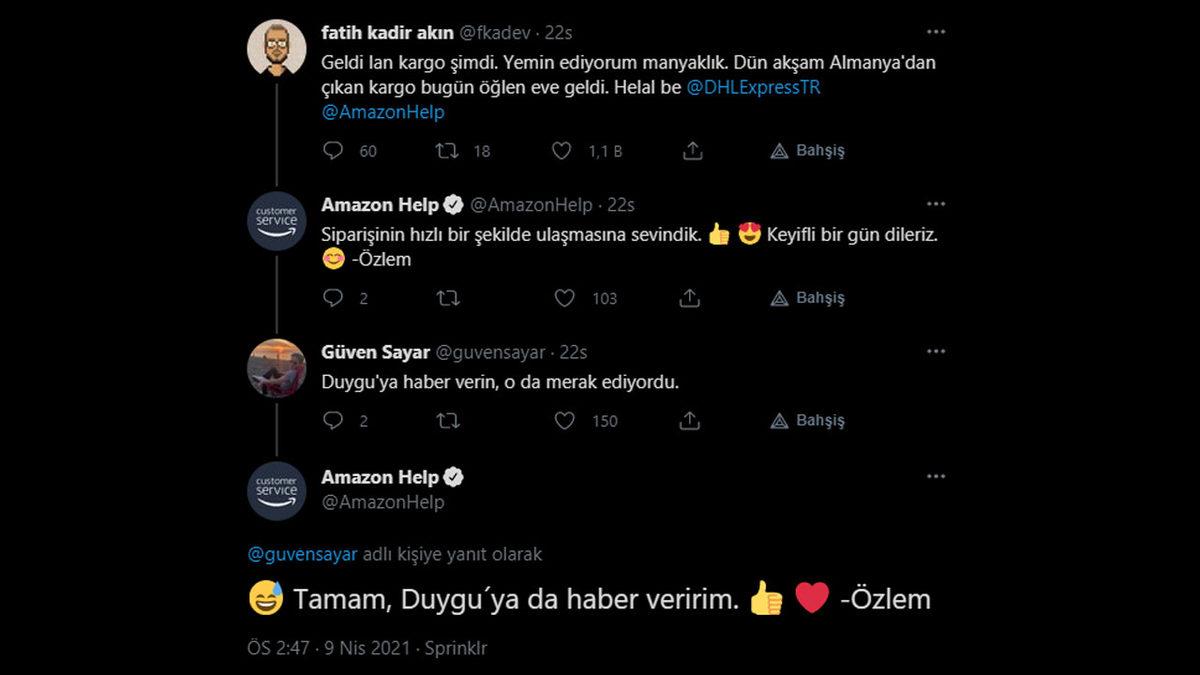The height and width of the screenshot is (675, 1200).
Task: Open more options on Amazon Help's first reply
Action: pyautogui.click(x=936, y=202)
